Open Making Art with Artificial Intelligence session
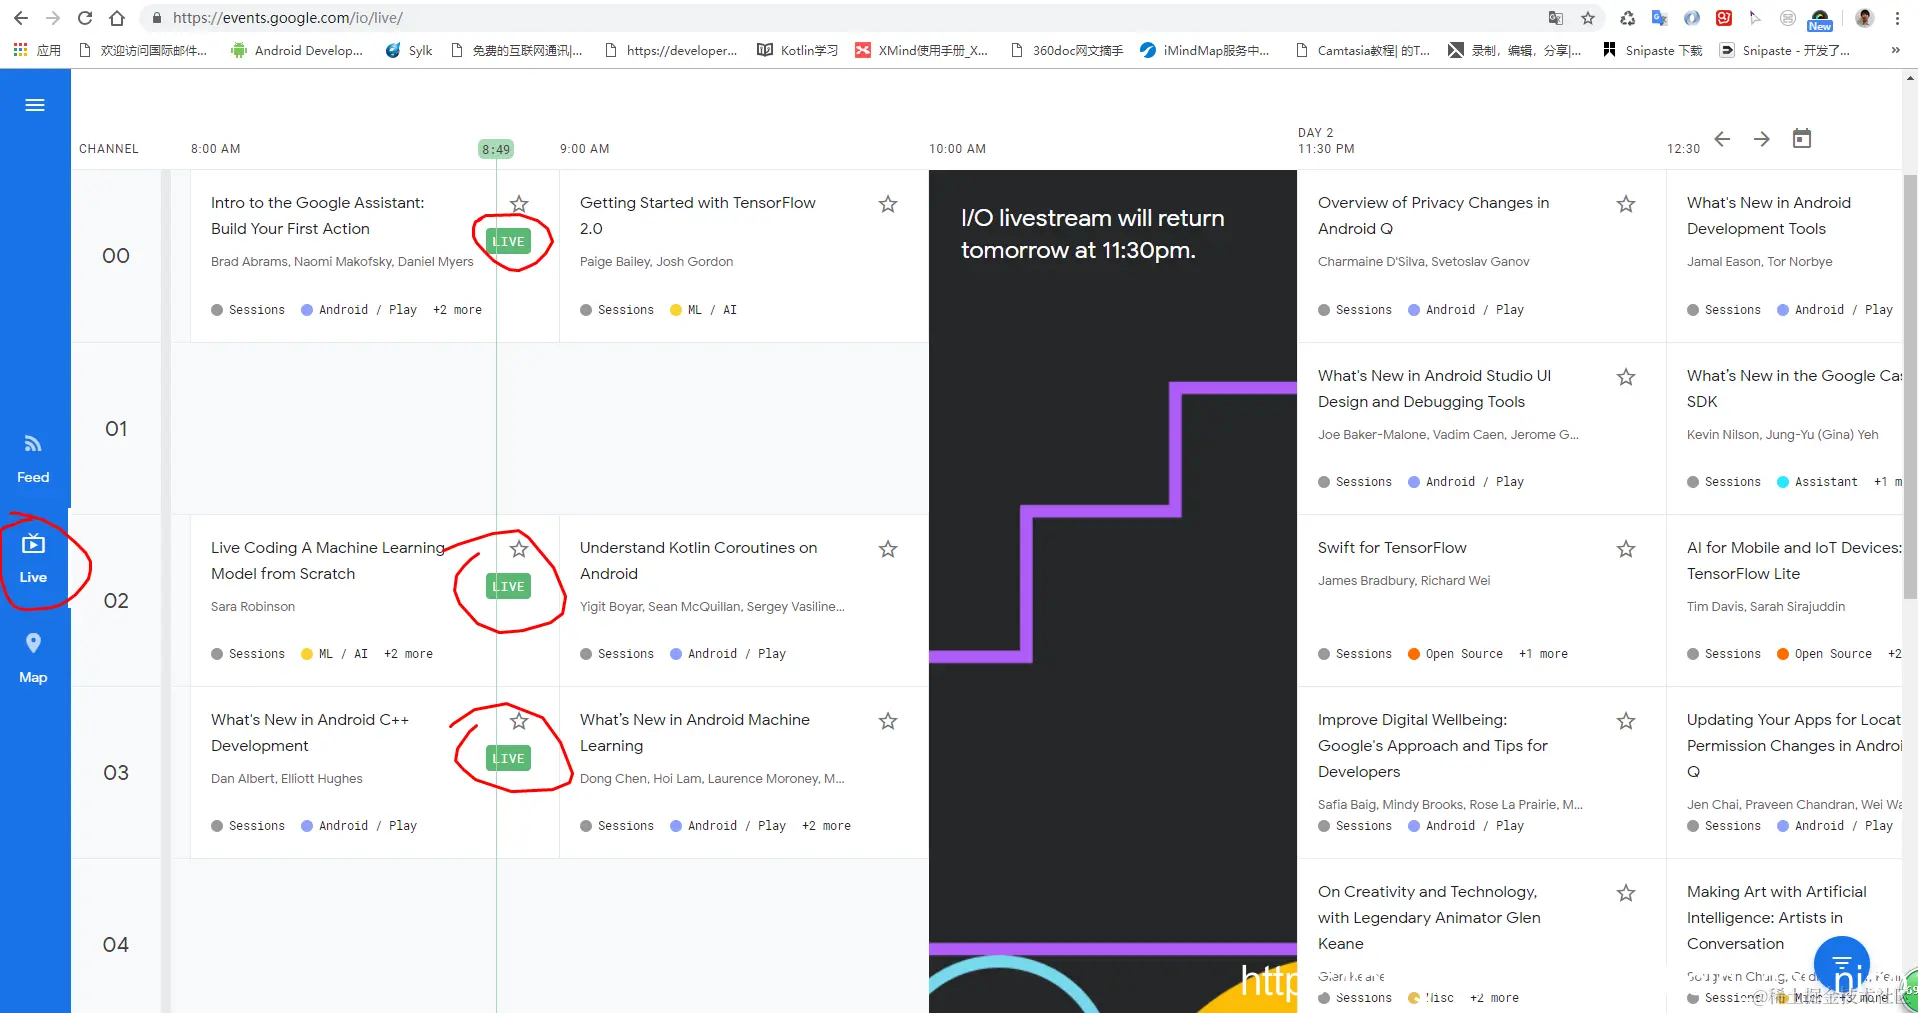This screenshot has height=1013, width=1918. 1776,917
